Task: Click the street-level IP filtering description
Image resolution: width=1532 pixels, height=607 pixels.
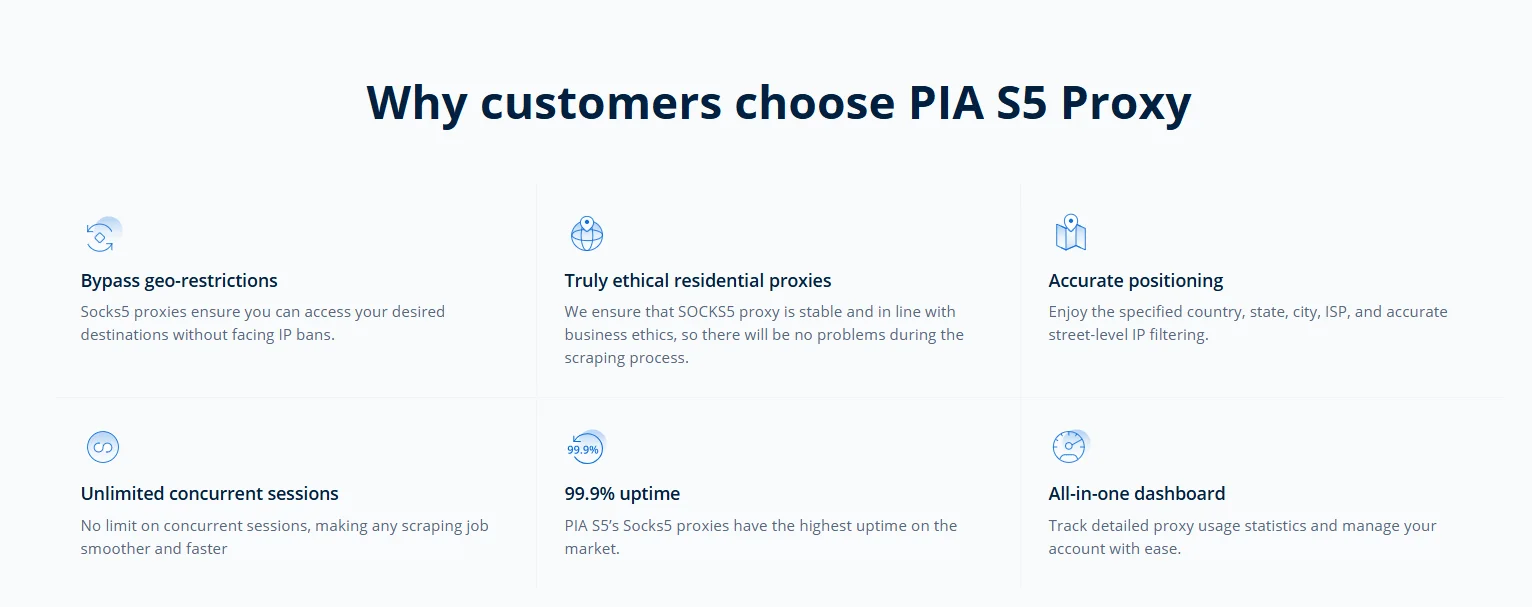Action: (1247, 323)
